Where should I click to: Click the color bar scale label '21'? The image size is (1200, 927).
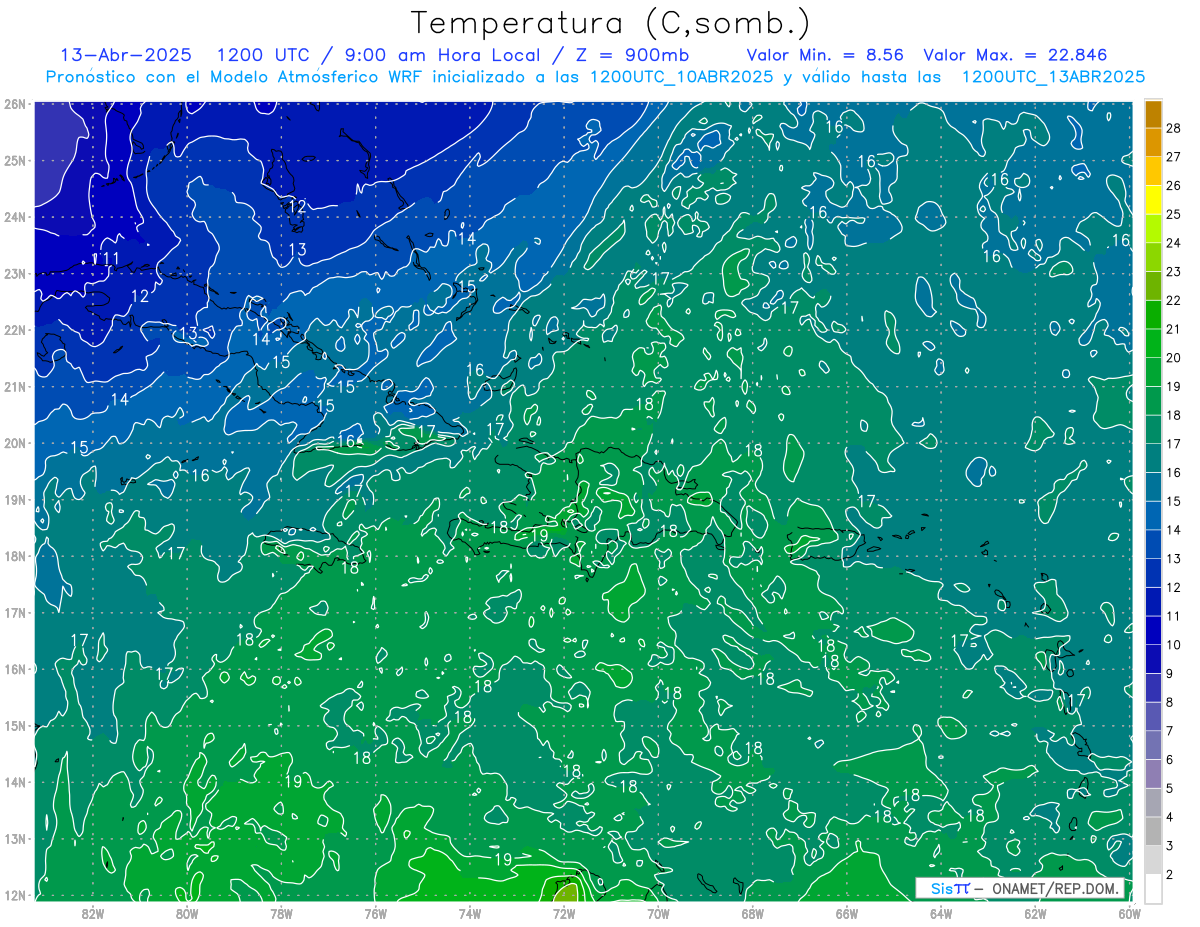(x=1174, y=329)
